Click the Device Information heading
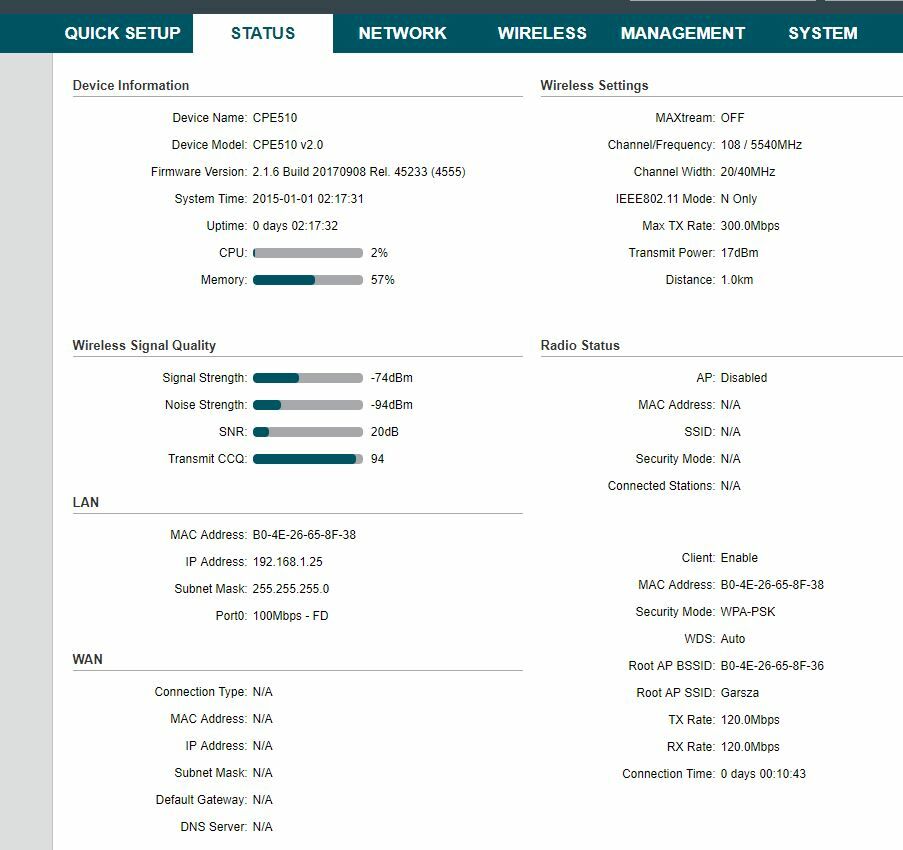The width and height of the screenshot is (903, 850). (x=131, y=85)
